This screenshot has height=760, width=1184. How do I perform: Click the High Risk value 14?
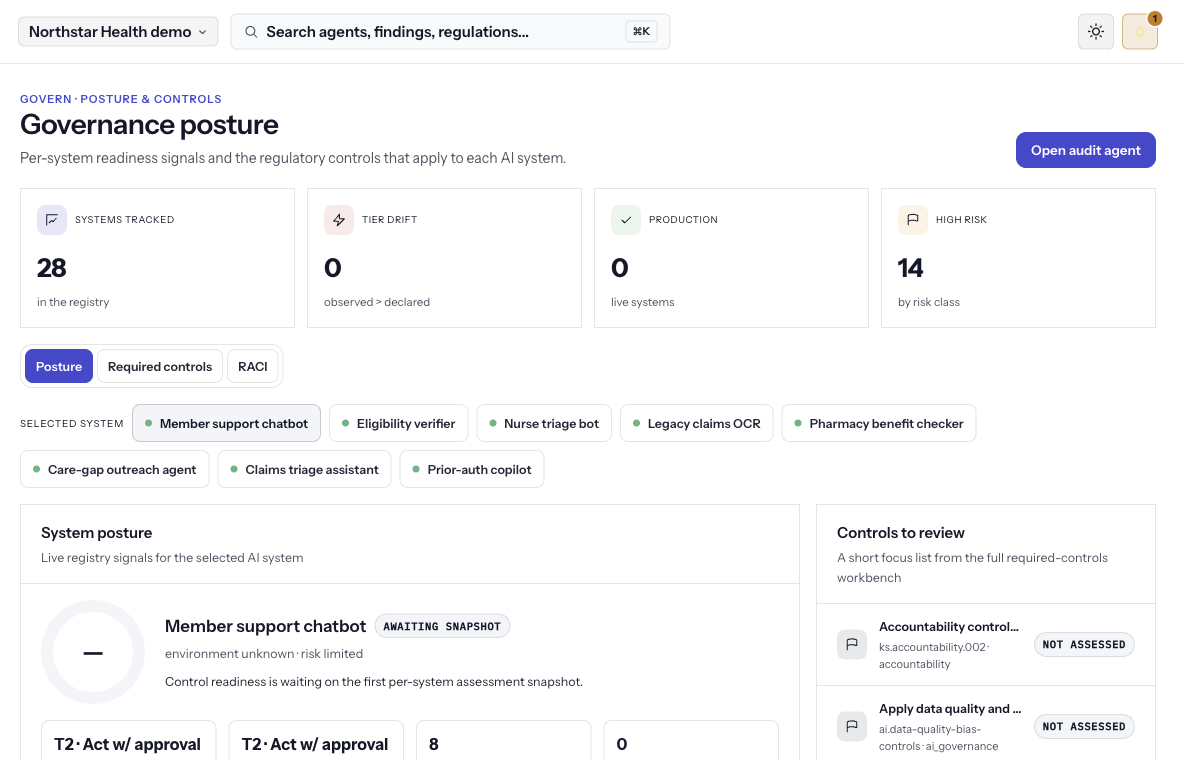[910, 268]
